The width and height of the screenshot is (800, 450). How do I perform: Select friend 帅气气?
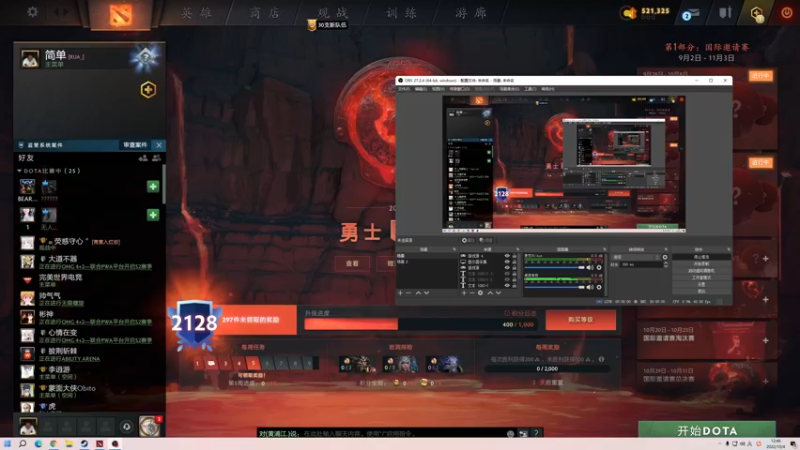[89, 298]
